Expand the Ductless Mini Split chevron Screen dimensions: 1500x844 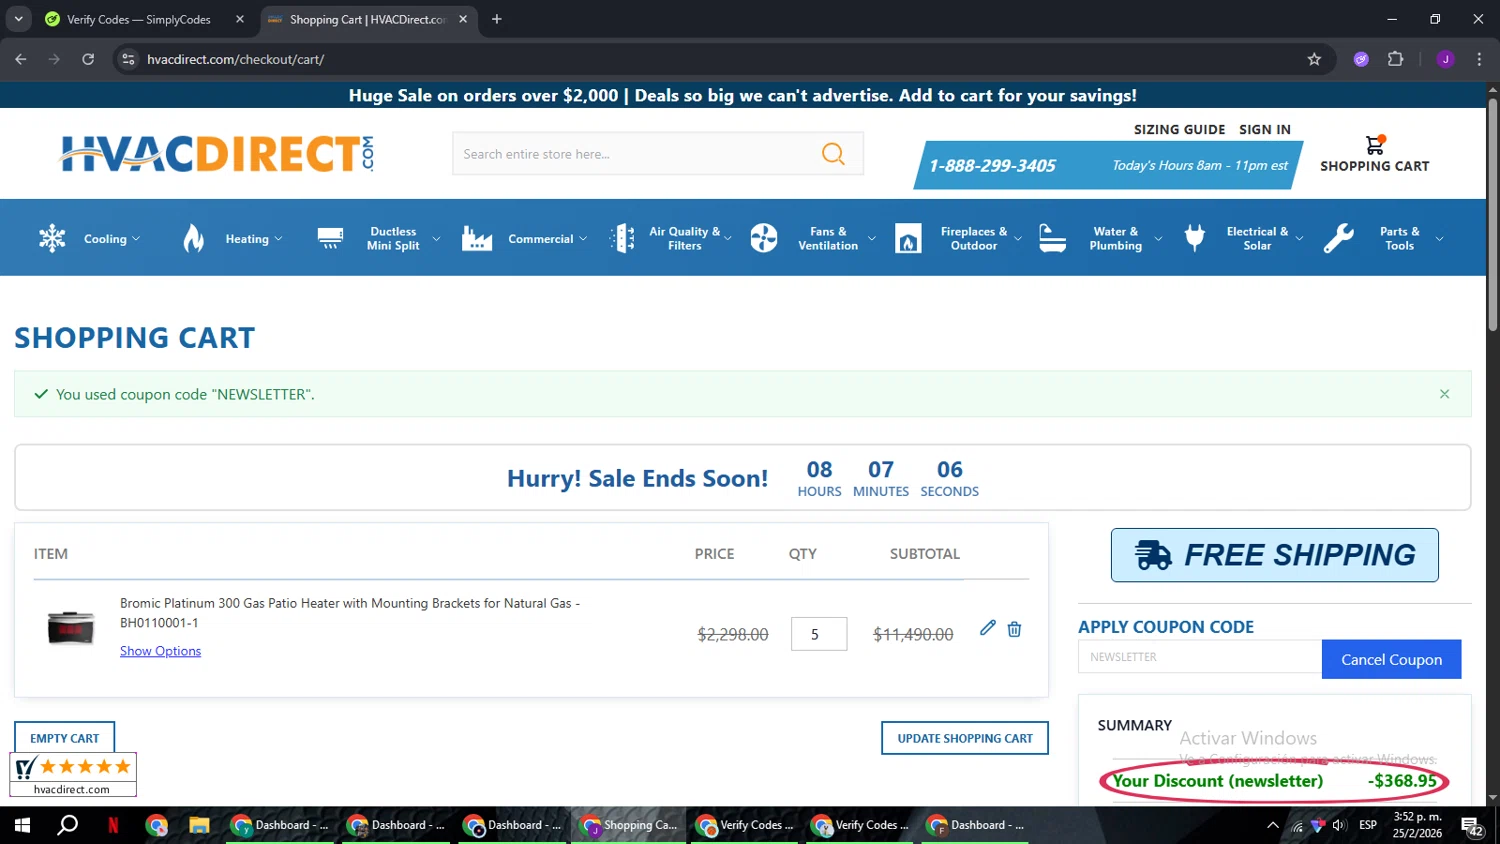pos(436,239)
